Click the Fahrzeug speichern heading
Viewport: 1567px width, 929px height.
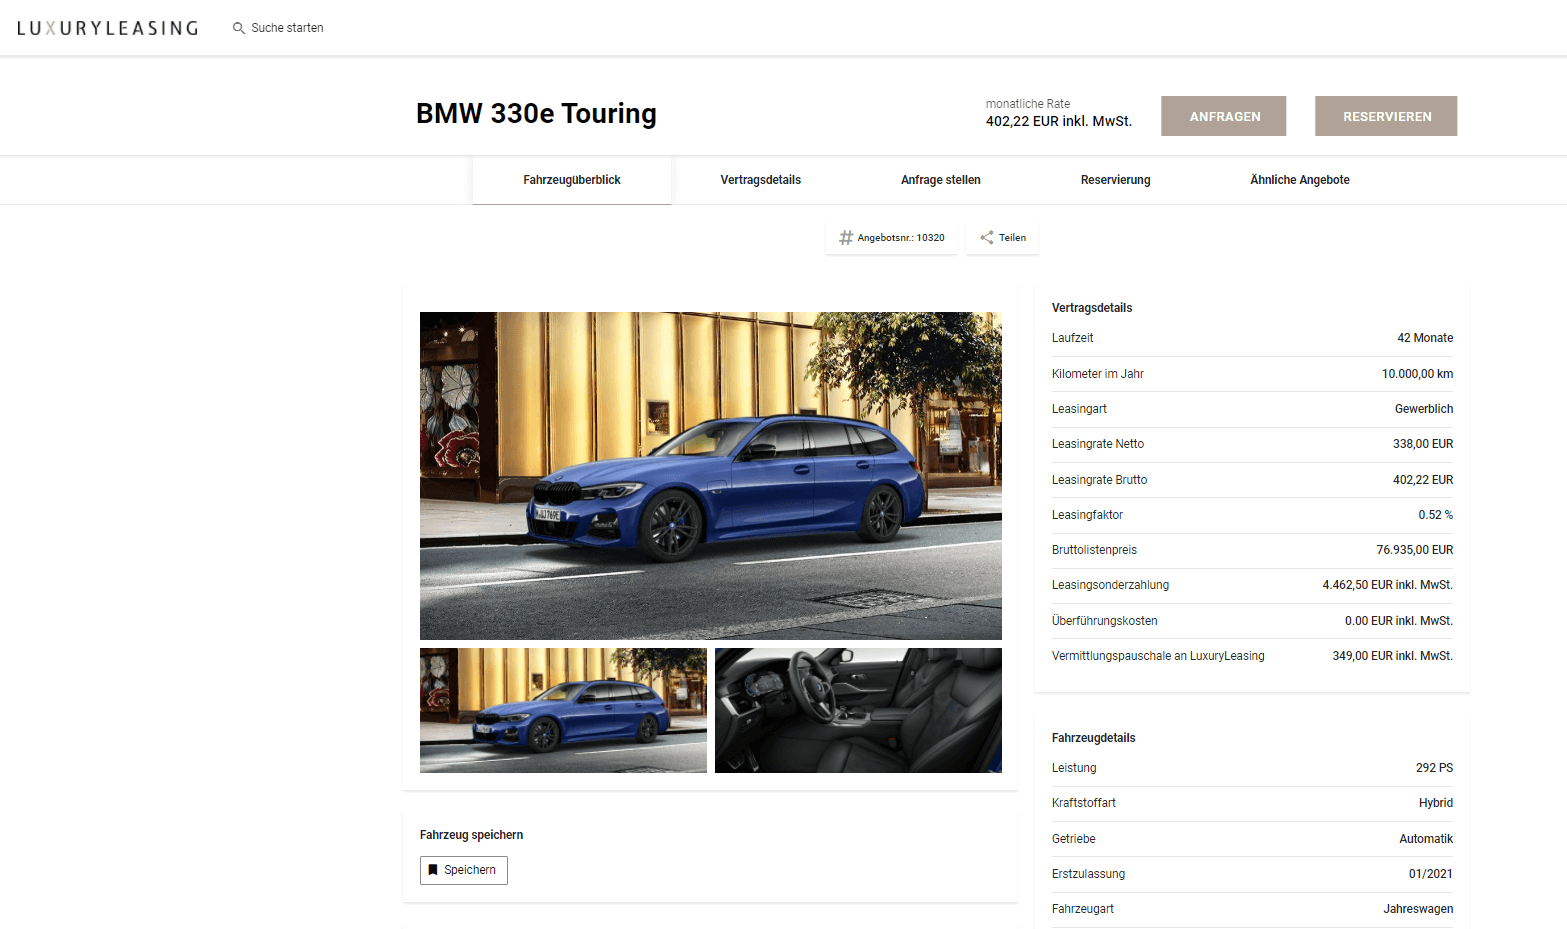coord(471,835)
